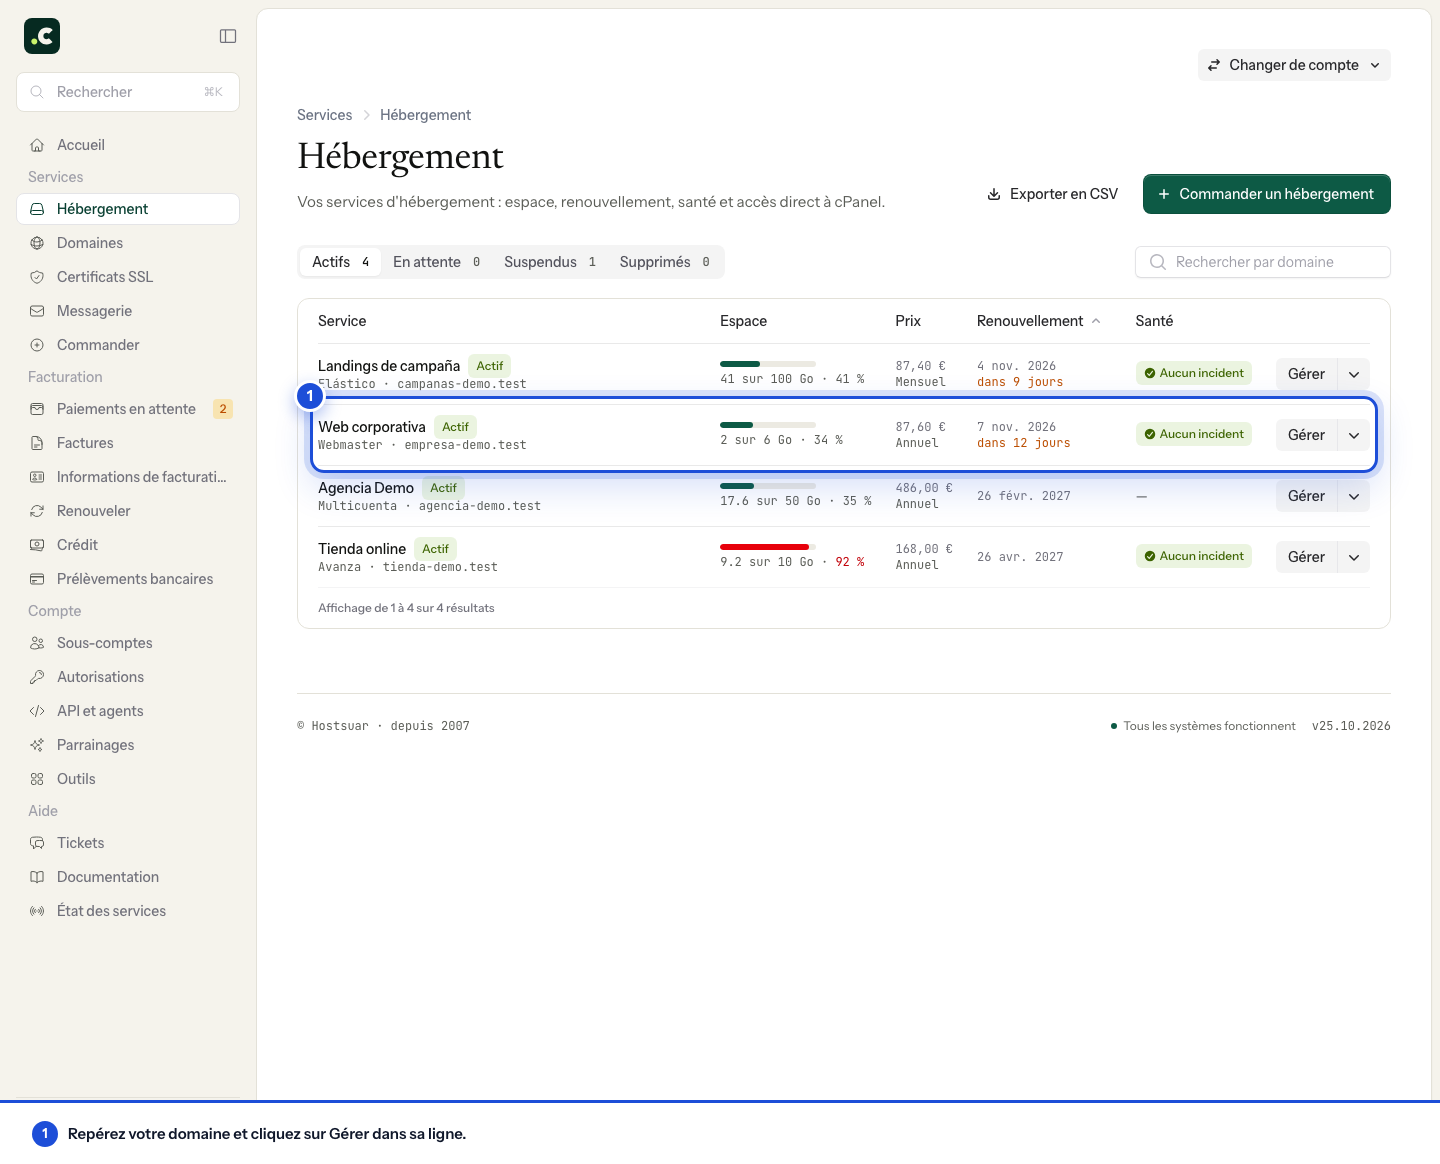The image size is (1440, 1164).
Task: Expand the Gérer menu arrow for Landings de campaña
Action: tap(1354, 374)
